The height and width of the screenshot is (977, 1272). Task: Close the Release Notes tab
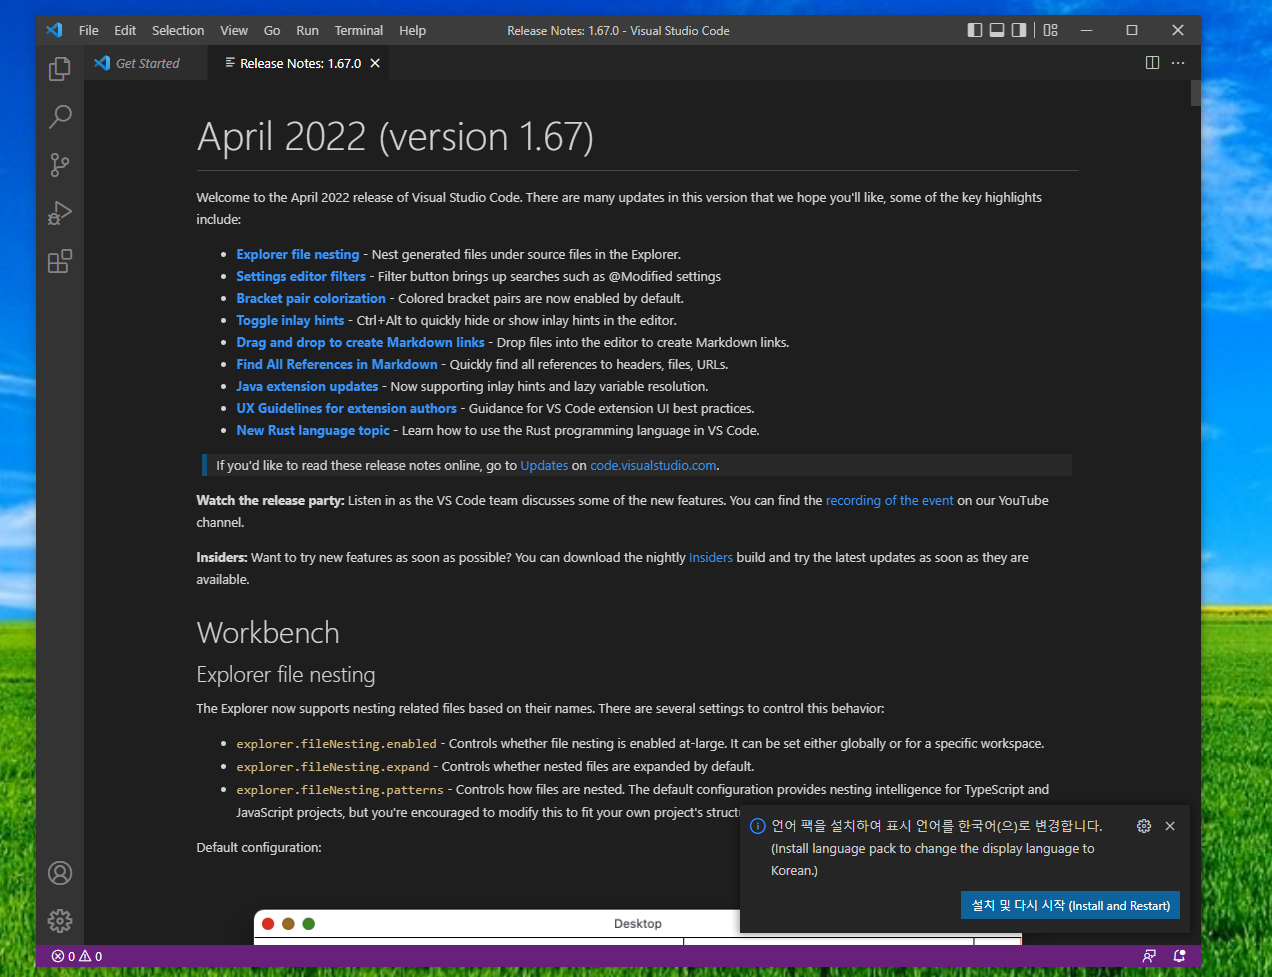(375, 63)
